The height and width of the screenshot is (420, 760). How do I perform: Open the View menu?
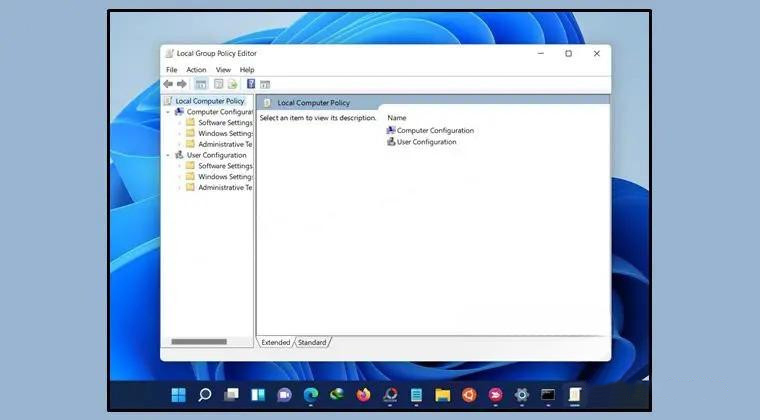coord(223,70)
